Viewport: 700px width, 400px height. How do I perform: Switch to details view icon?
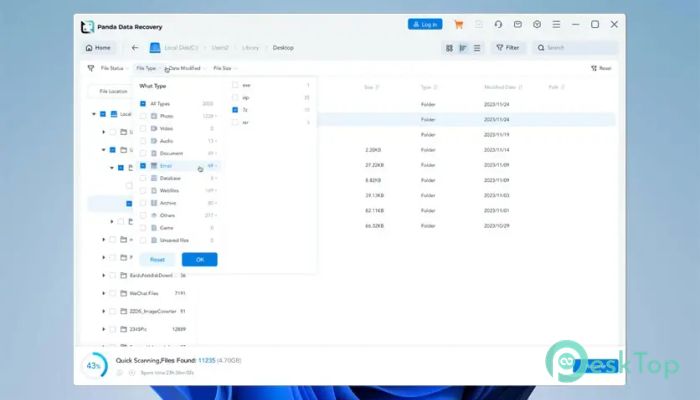pyautogui.click(x=463, y=48)
